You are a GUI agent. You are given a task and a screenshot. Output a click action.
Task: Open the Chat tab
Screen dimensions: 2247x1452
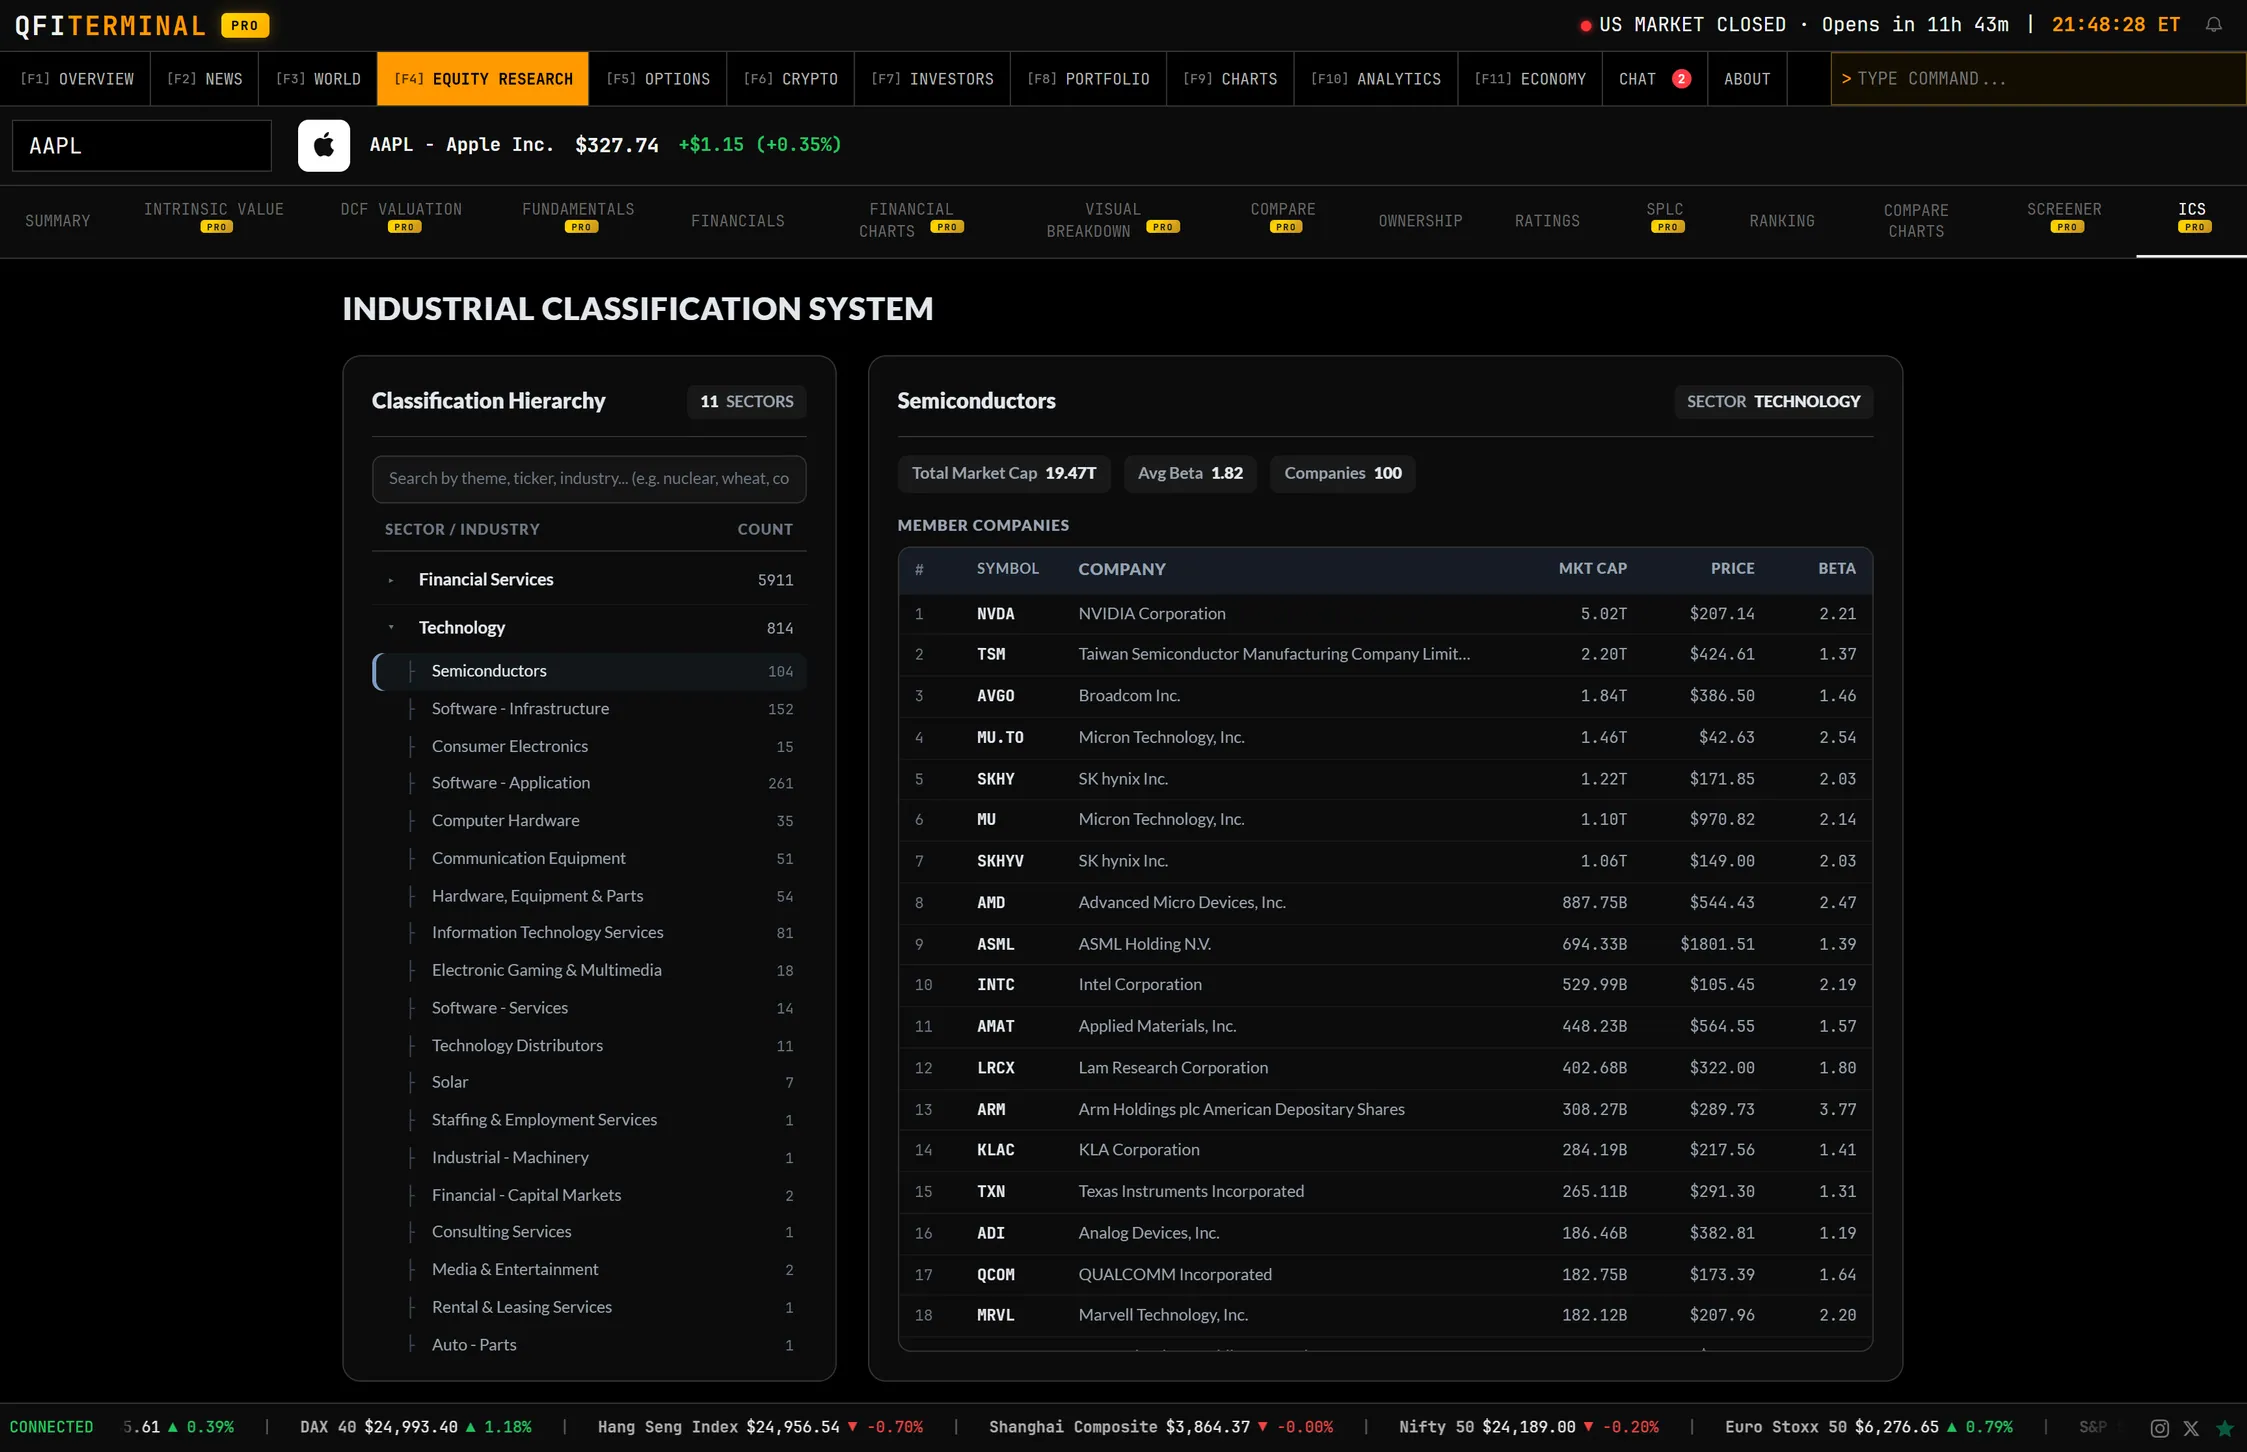pyautogui.click(x=1655, y=79)
